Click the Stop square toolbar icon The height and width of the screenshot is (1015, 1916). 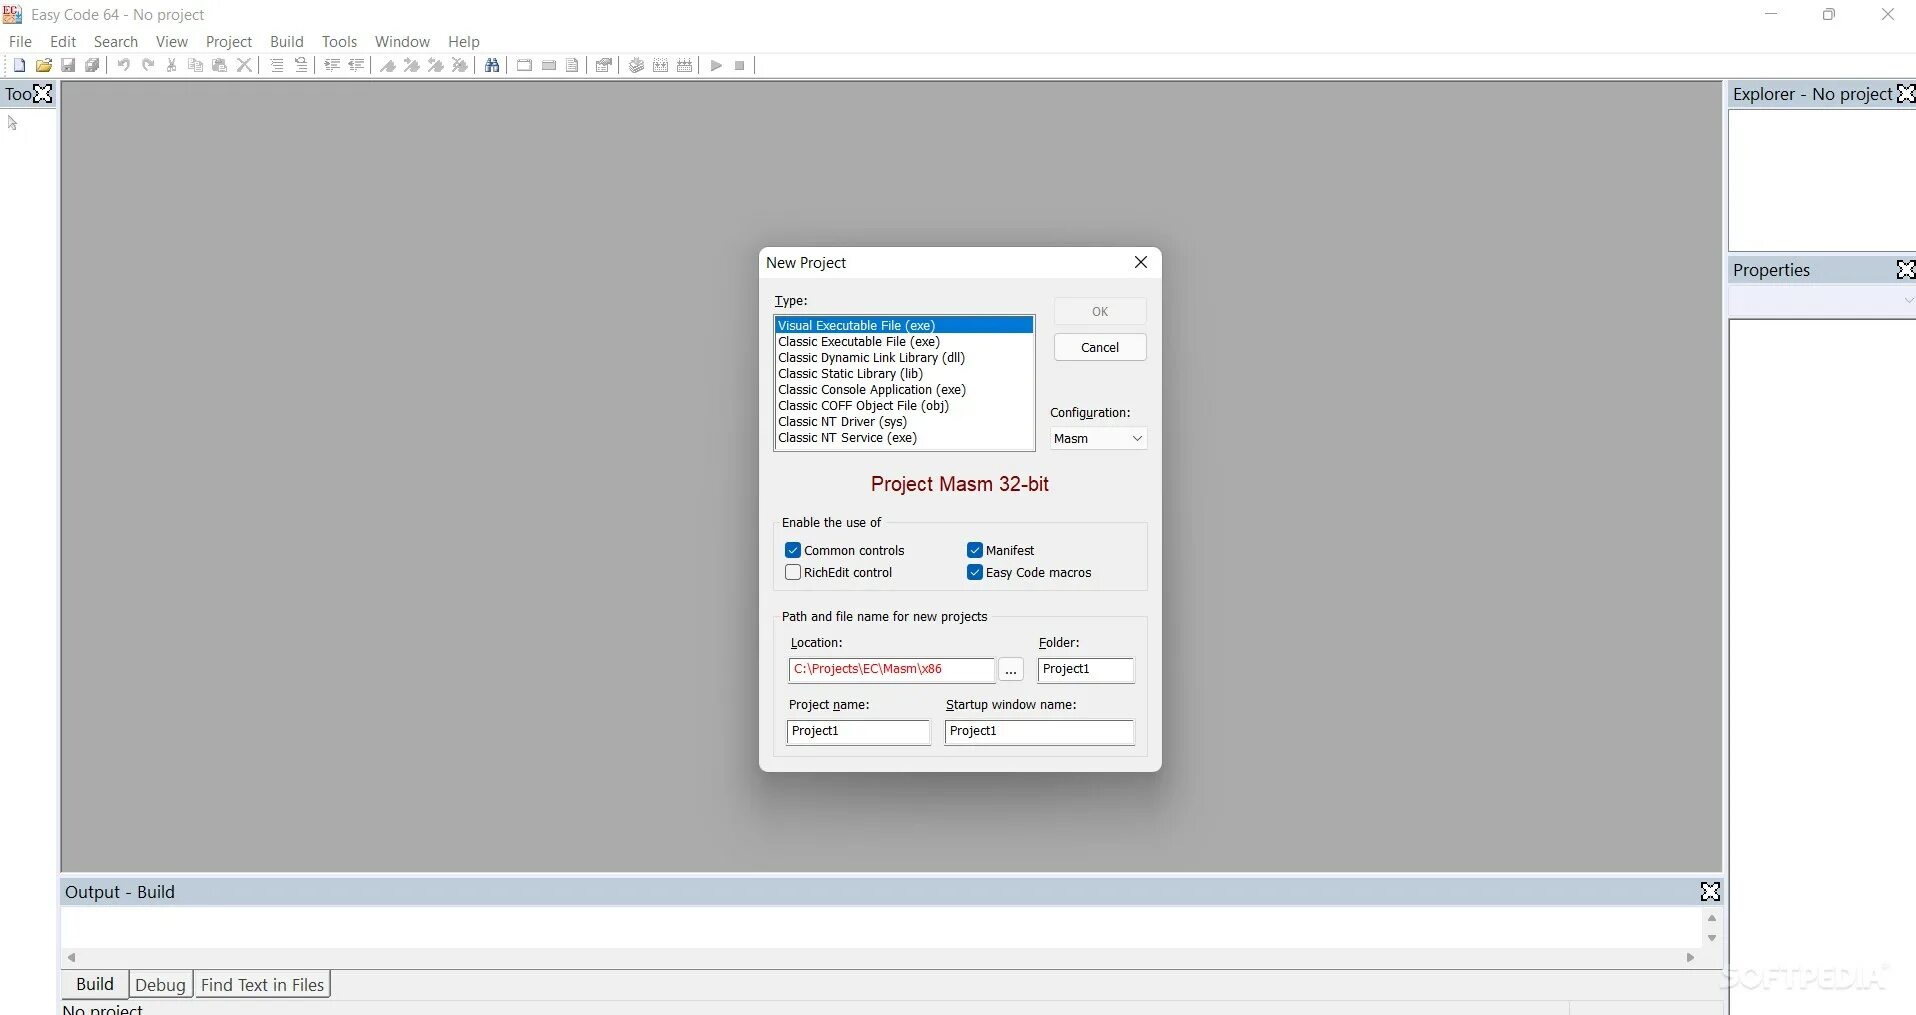(740, 66)
